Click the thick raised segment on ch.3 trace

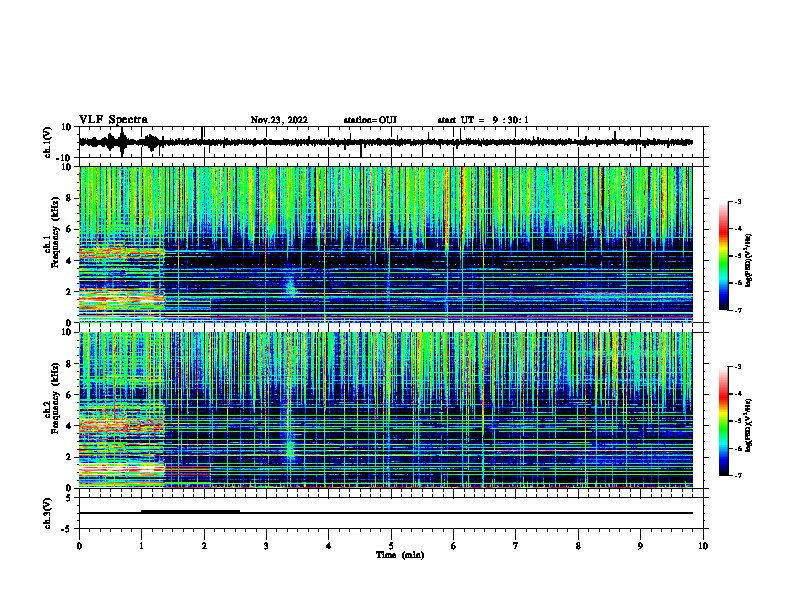click(190, 511)
